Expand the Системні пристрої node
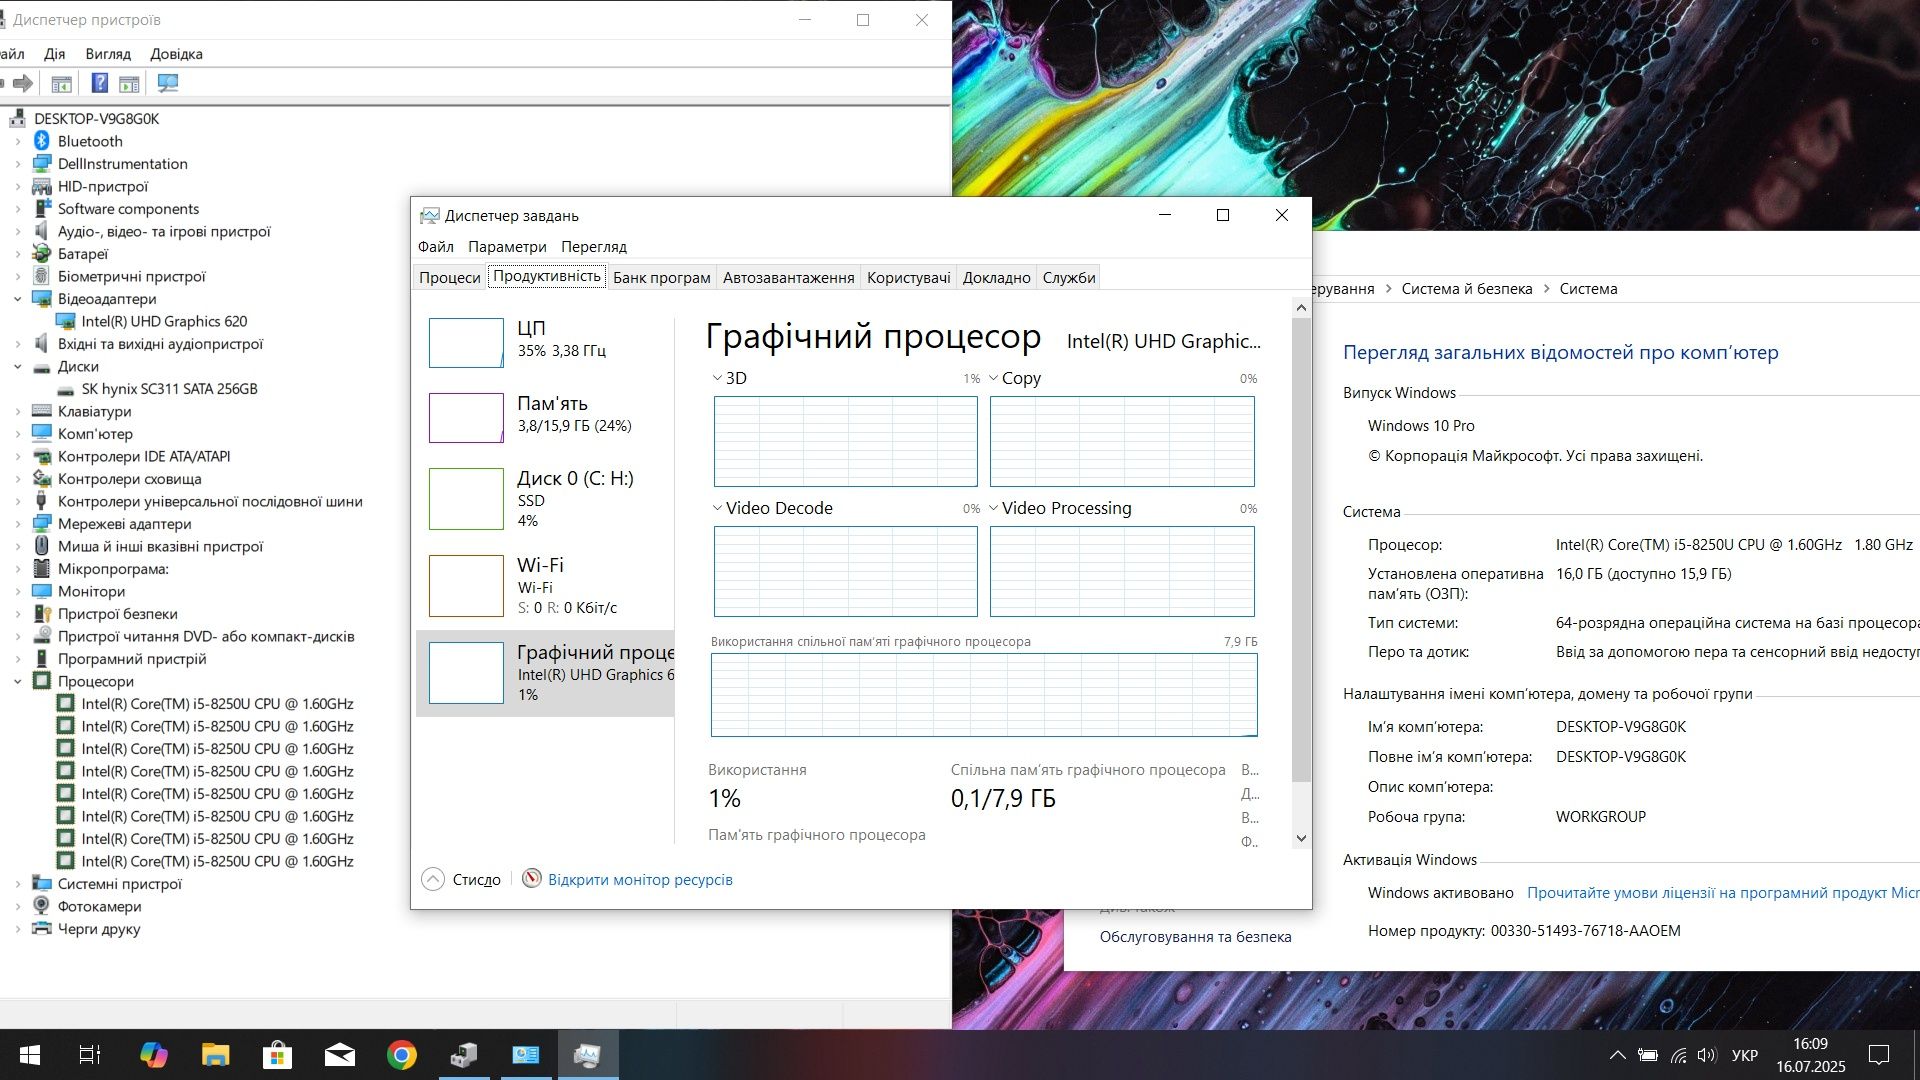 [18, 884]
